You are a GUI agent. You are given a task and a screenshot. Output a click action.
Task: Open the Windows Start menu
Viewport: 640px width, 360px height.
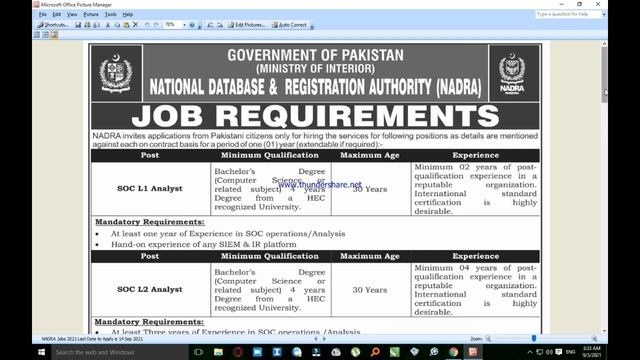[x=42, y=352]
